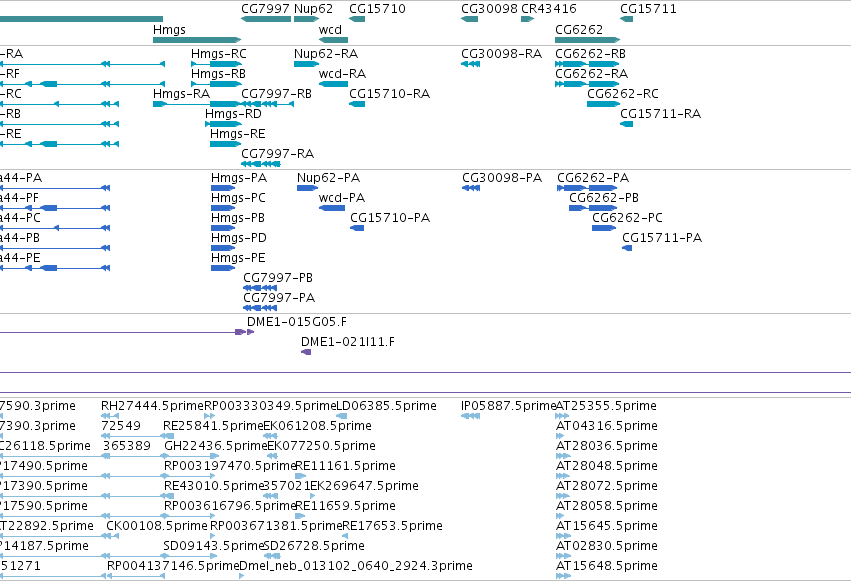Click the CG15711-RA transcript label
The image size is (851, 581).
point(661,114)
